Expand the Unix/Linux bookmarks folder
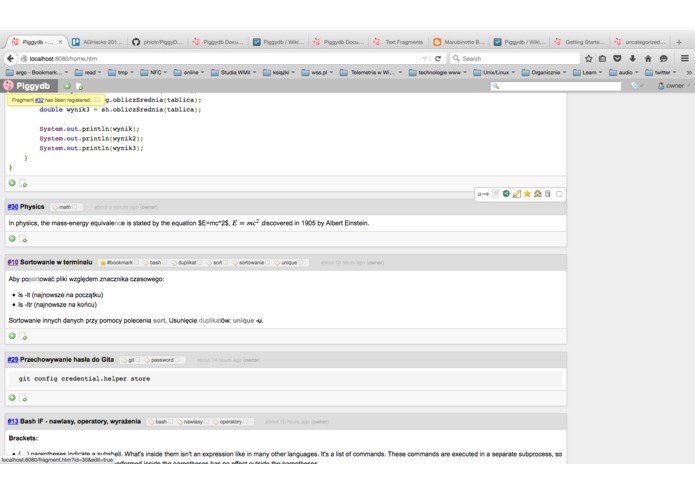695x494 pixels. pos(494,72)
